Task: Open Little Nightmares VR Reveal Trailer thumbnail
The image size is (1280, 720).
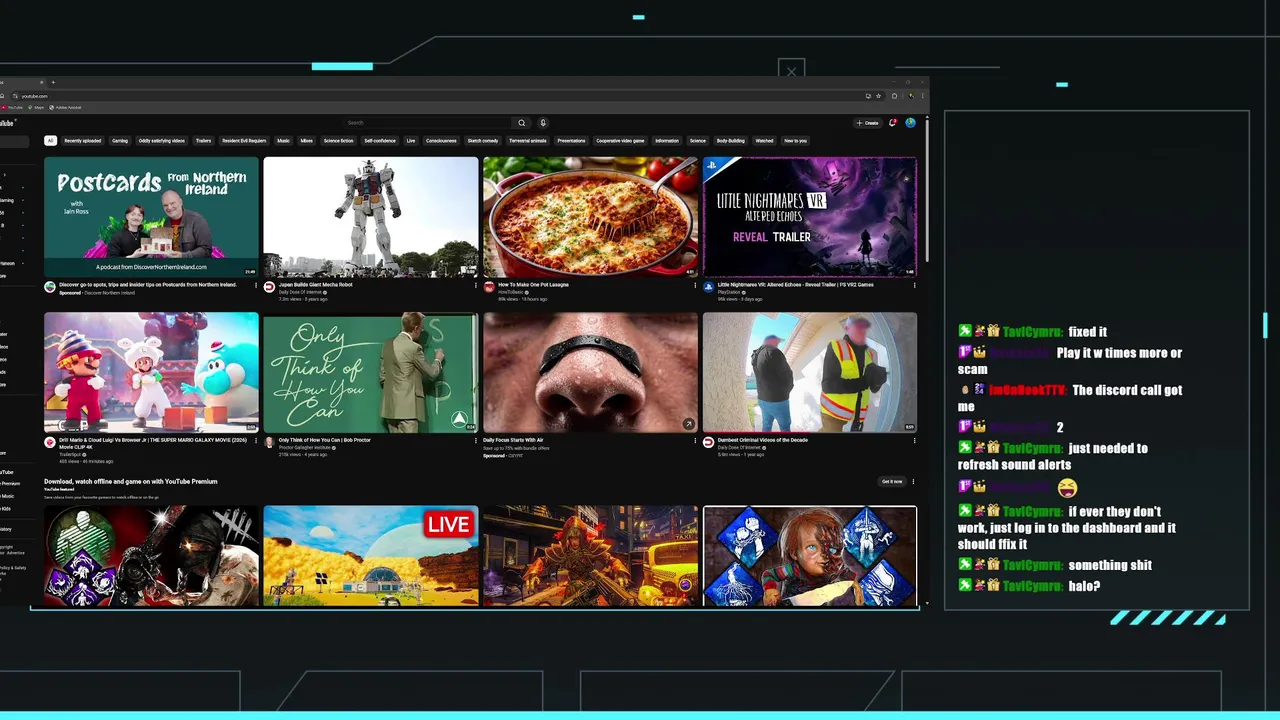Action: 810,217
